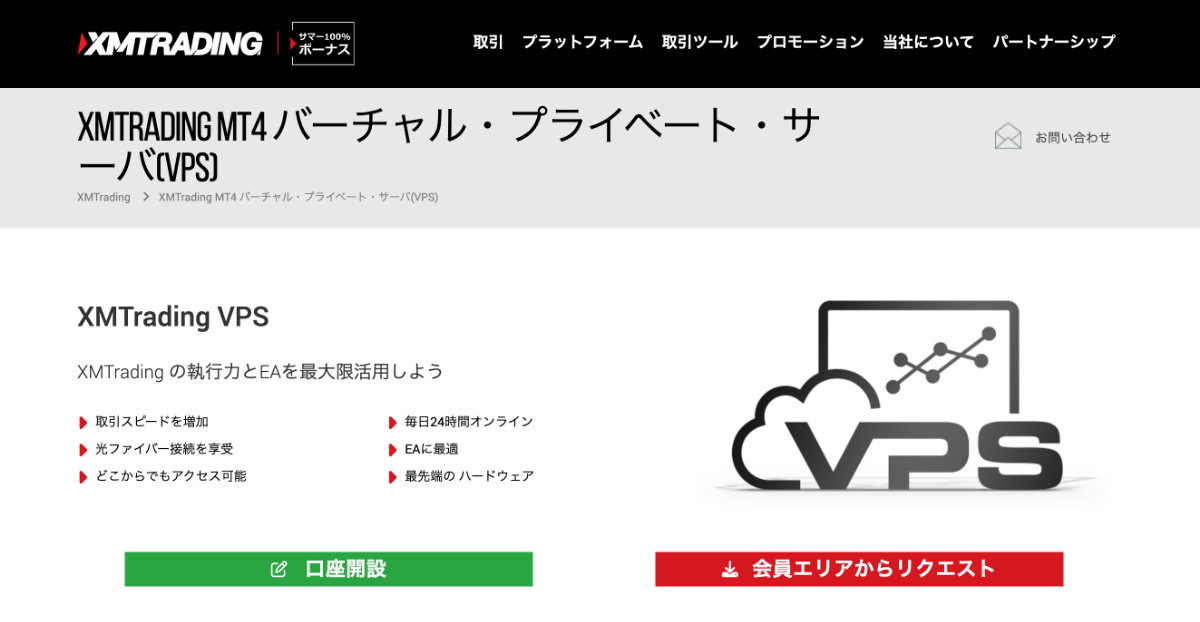Click the 取引スピードを増加 bullet text

point(152,422)
